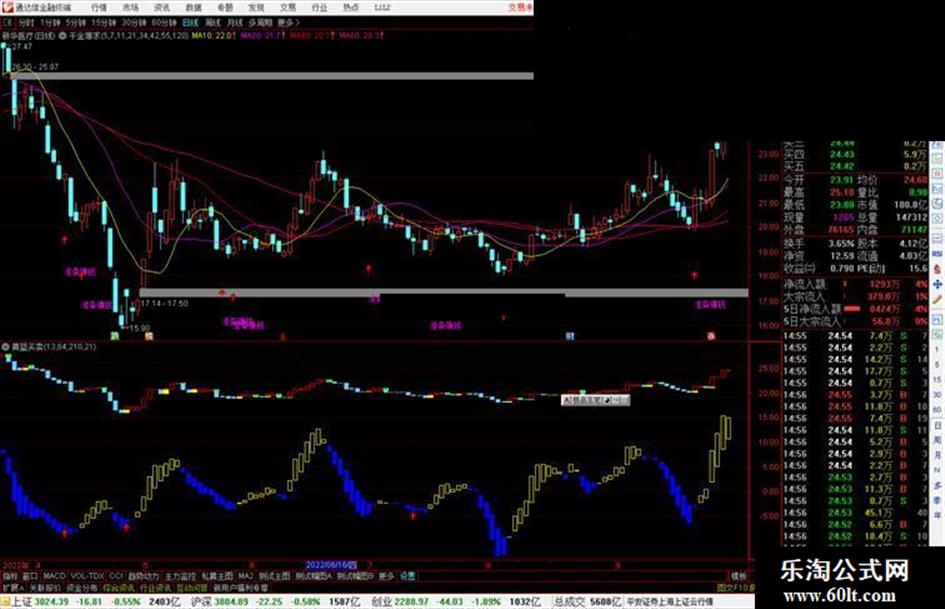
Task: Click the 5日大宗流入 row
Action: pyautogui.click(x=855, y=321)
